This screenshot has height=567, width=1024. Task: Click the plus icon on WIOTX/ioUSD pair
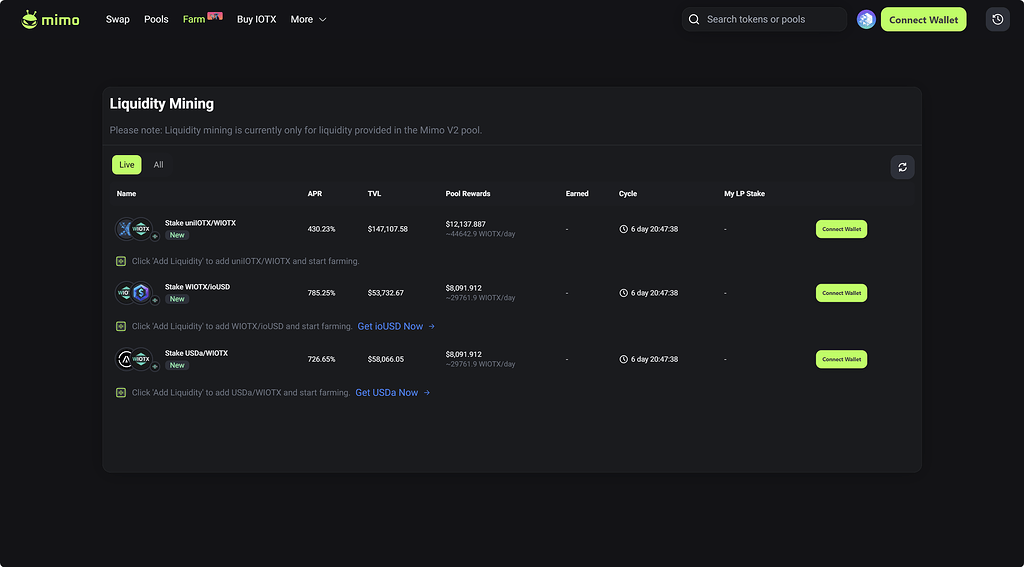click(x=155, y=300)
